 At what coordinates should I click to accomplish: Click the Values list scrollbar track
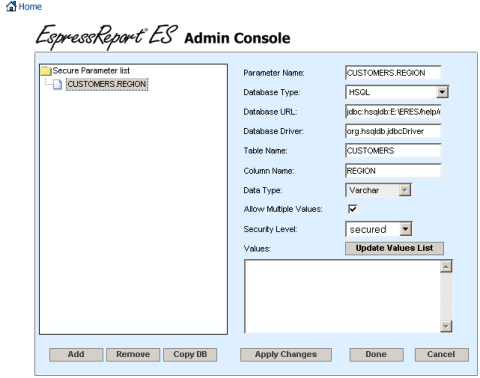point(446,296)
